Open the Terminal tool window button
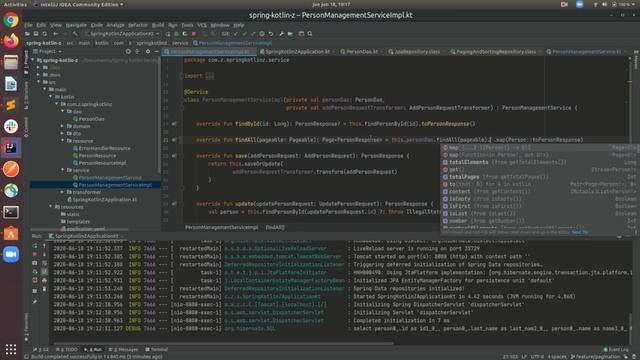 click(156, 349)
